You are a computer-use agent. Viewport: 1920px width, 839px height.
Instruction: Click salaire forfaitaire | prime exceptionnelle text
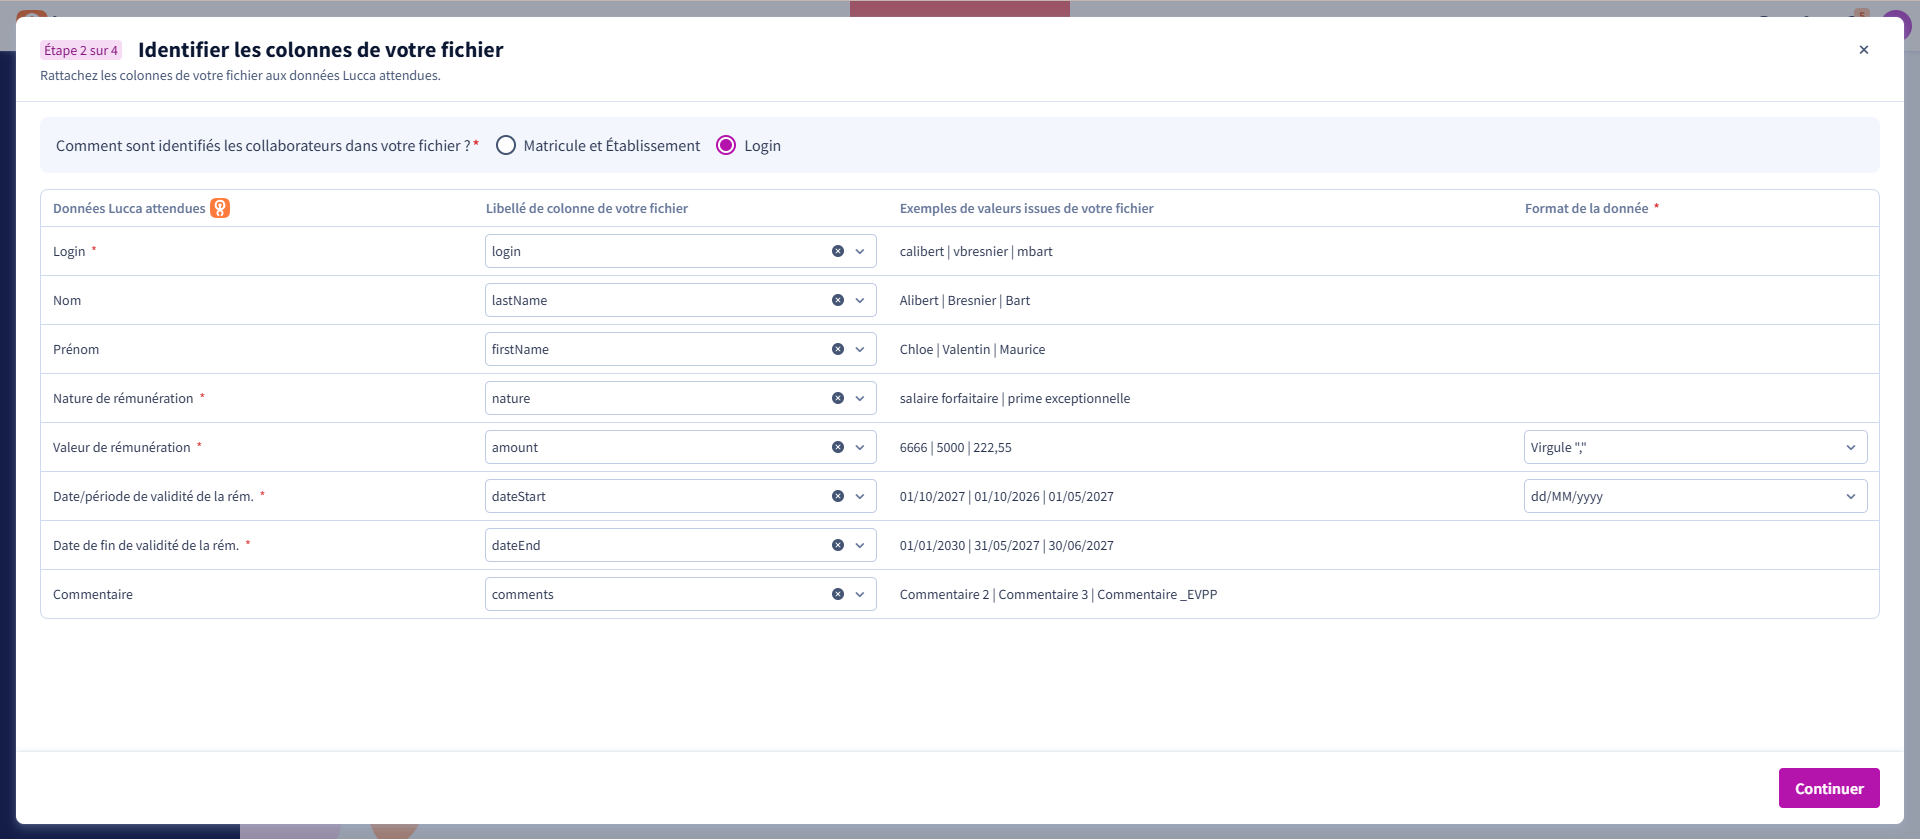pyautogui.click(x=1015, y=398)
